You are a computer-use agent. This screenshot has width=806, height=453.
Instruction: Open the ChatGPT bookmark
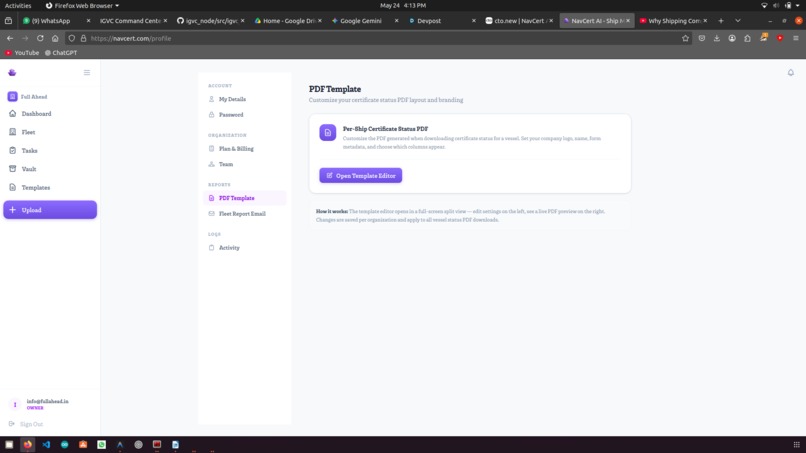coord(61,52)
